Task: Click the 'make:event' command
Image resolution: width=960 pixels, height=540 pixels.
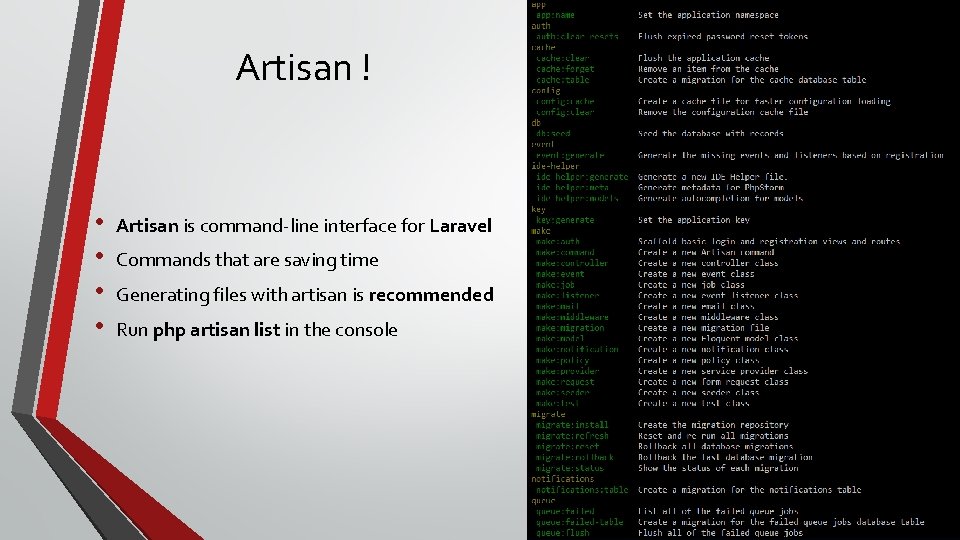Action: click(560, 274)
